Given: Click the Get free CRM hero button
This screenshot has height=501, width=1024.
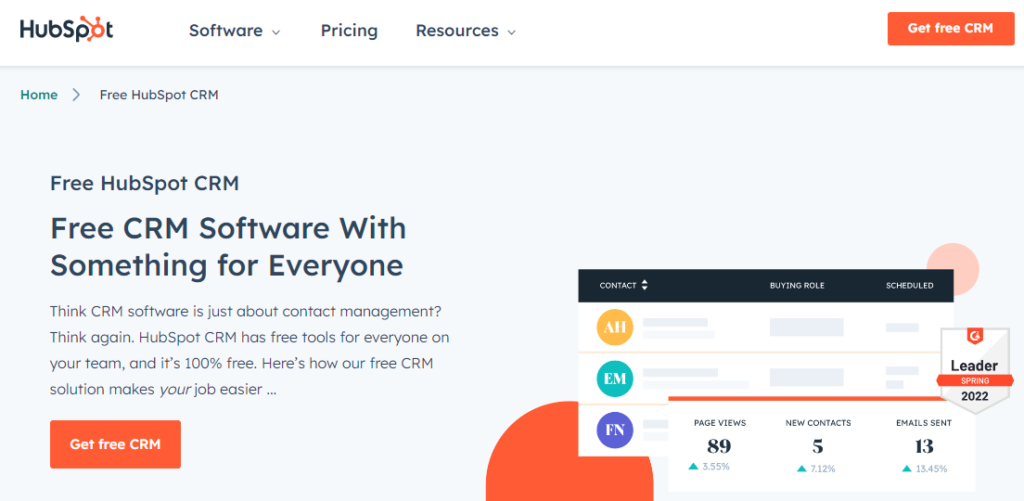Looking at the screenshot, I should pos(115,444).
